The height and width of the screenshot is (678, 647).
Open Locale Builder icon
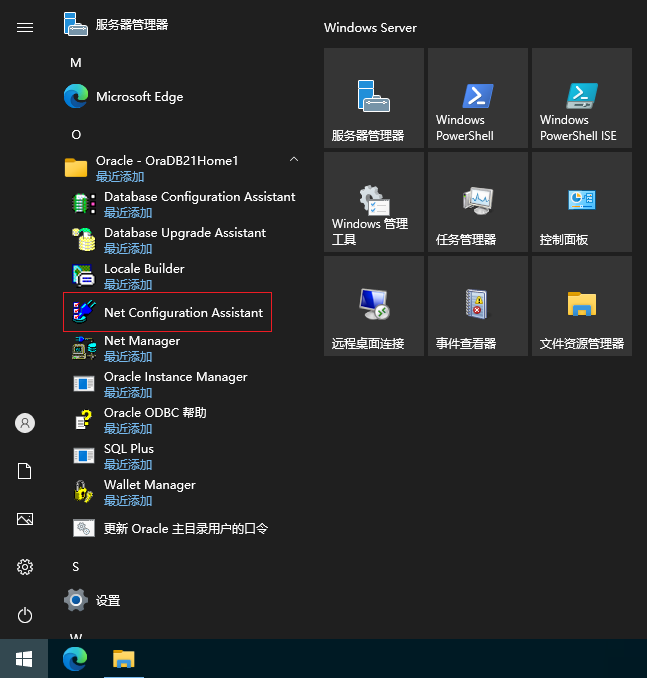tap(83, 275)
